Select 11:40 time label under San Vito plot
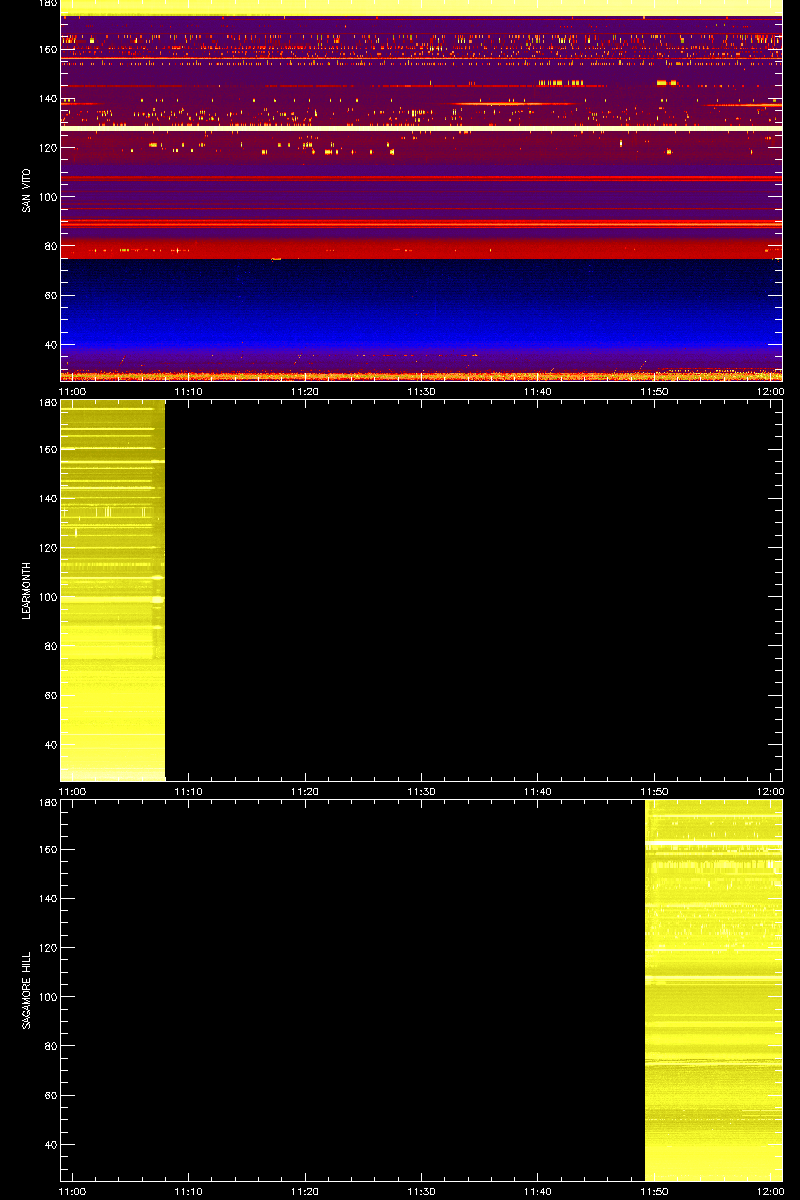This screenshot has width=800, height=1200. click(538, 392)
